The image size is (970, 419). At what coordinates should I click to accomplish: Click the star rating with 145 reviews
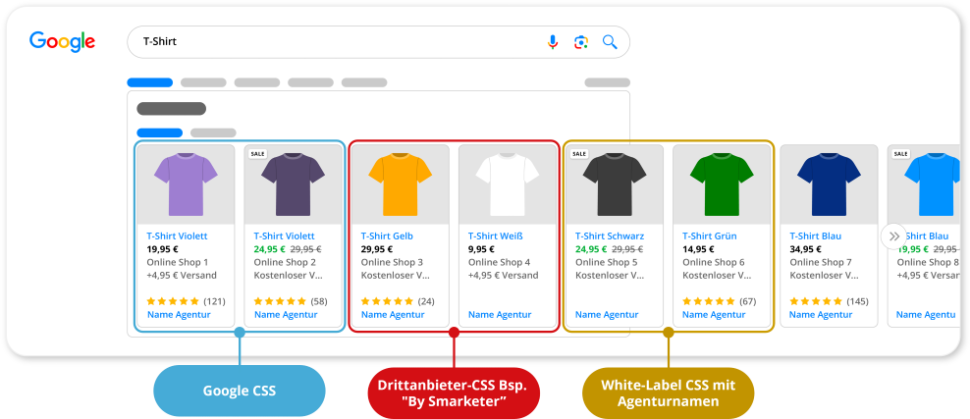coord(829,301)
